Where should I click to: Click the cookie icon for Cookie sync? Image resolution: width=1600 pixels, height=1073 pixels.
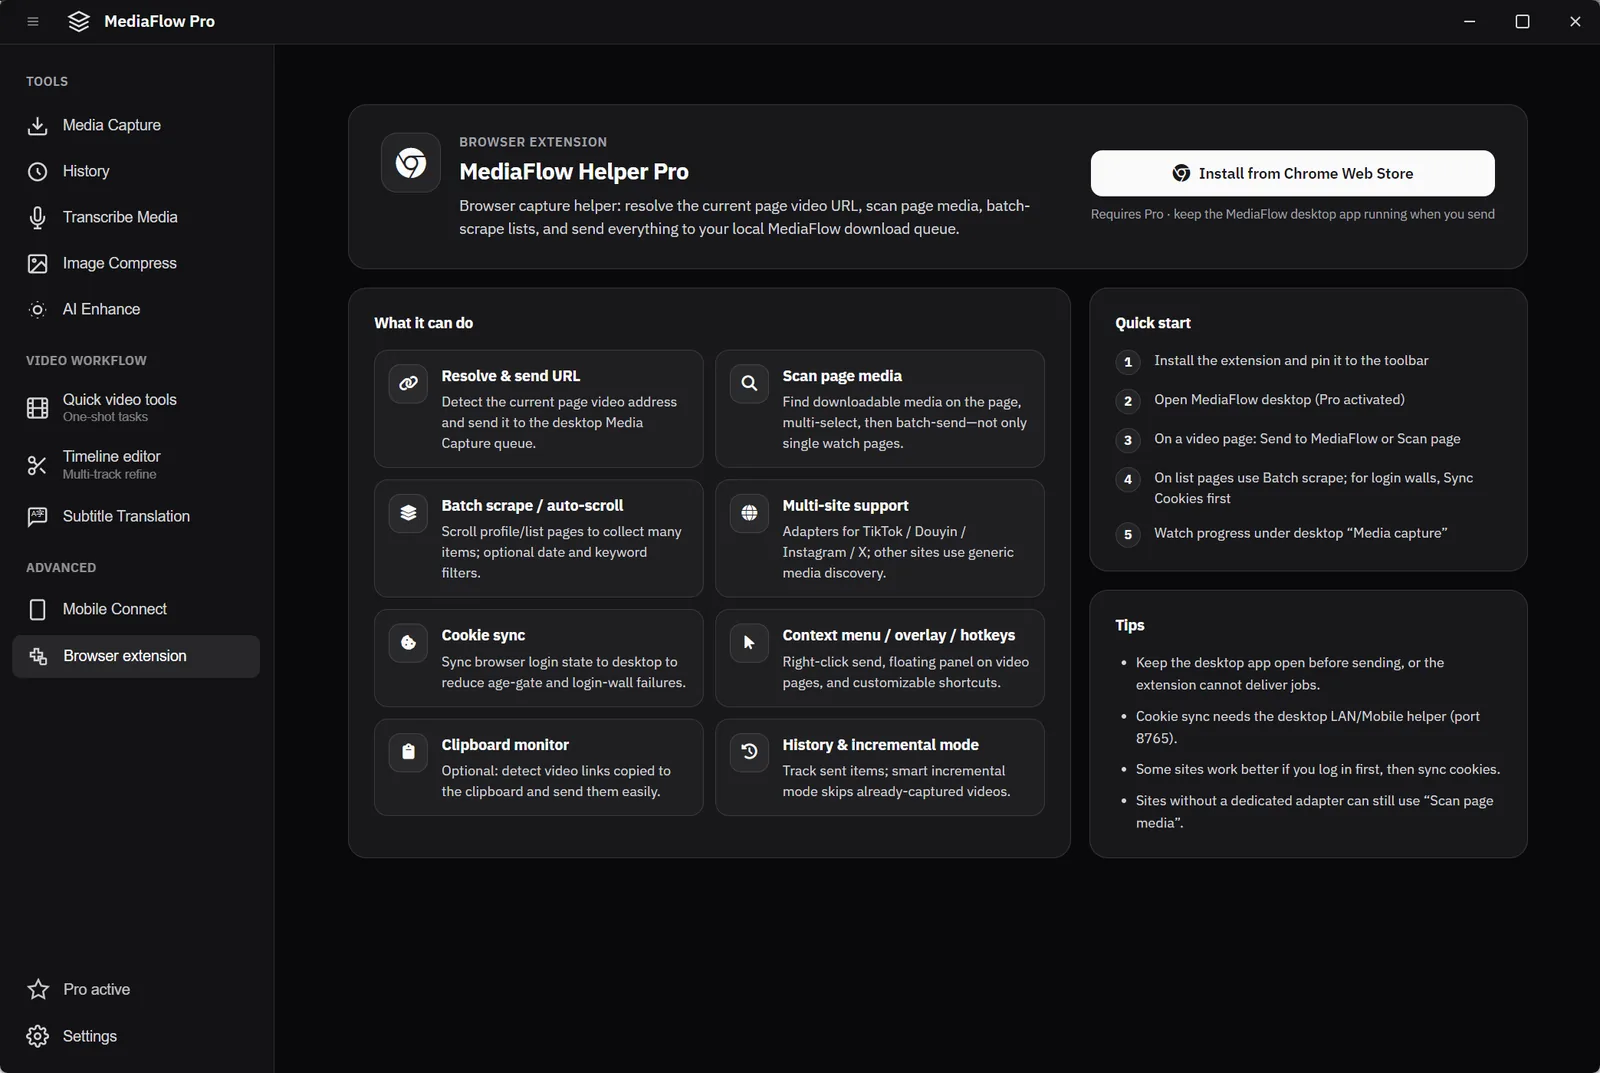click(x=408, y=643)
